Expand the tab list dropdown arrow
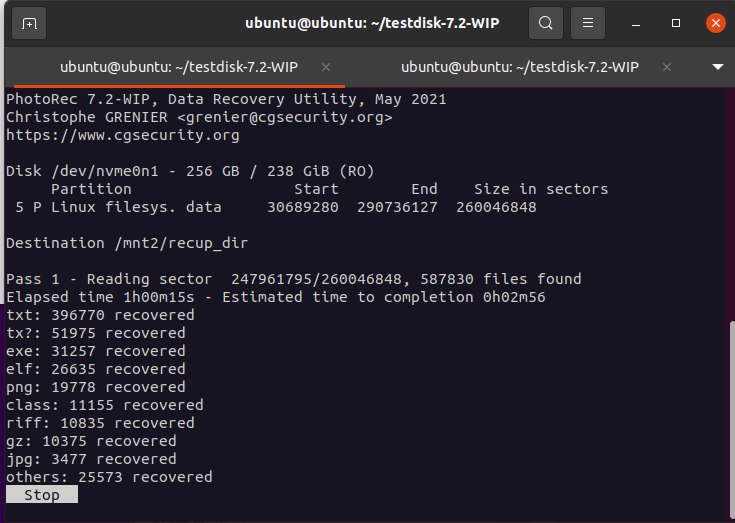735x523 pixels. (718, 67)
